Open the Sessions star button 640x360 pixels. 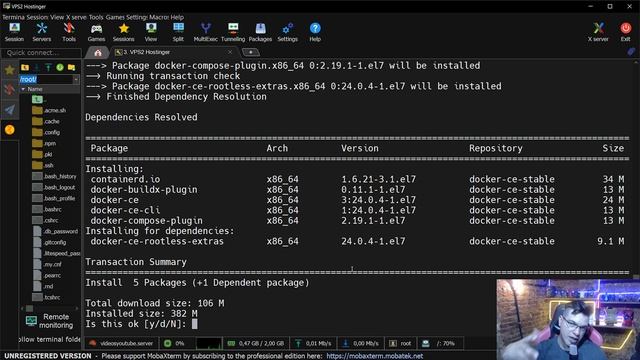(x=124, y=32)
